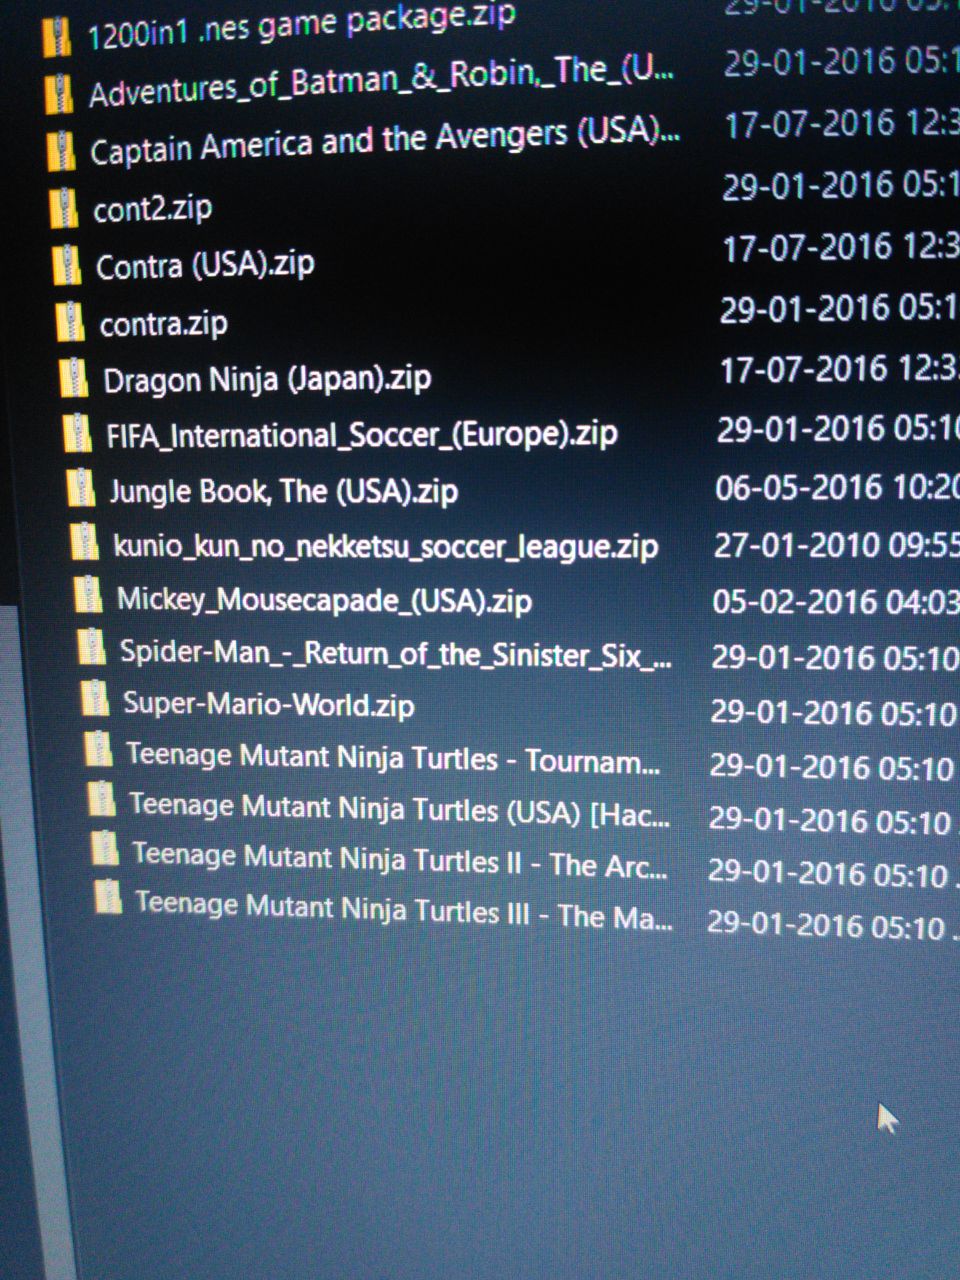Select file name Captain America and the Avengers (USA)...
This screenshot has height=1280, width=960.
(385, 142)
